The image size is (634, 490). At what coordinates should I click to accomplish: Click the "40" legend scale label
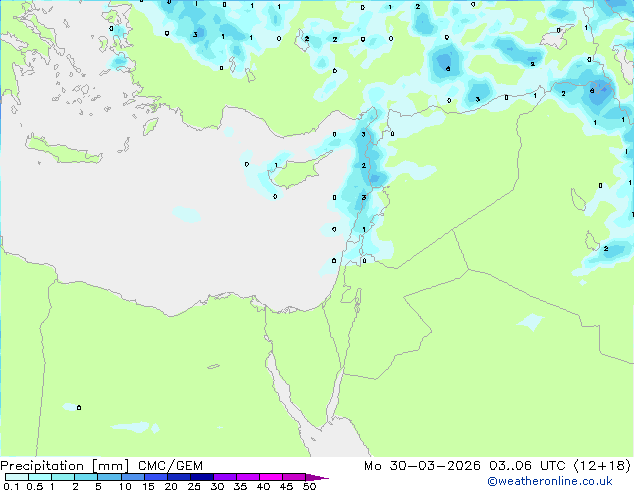click(x=263, y=486)
